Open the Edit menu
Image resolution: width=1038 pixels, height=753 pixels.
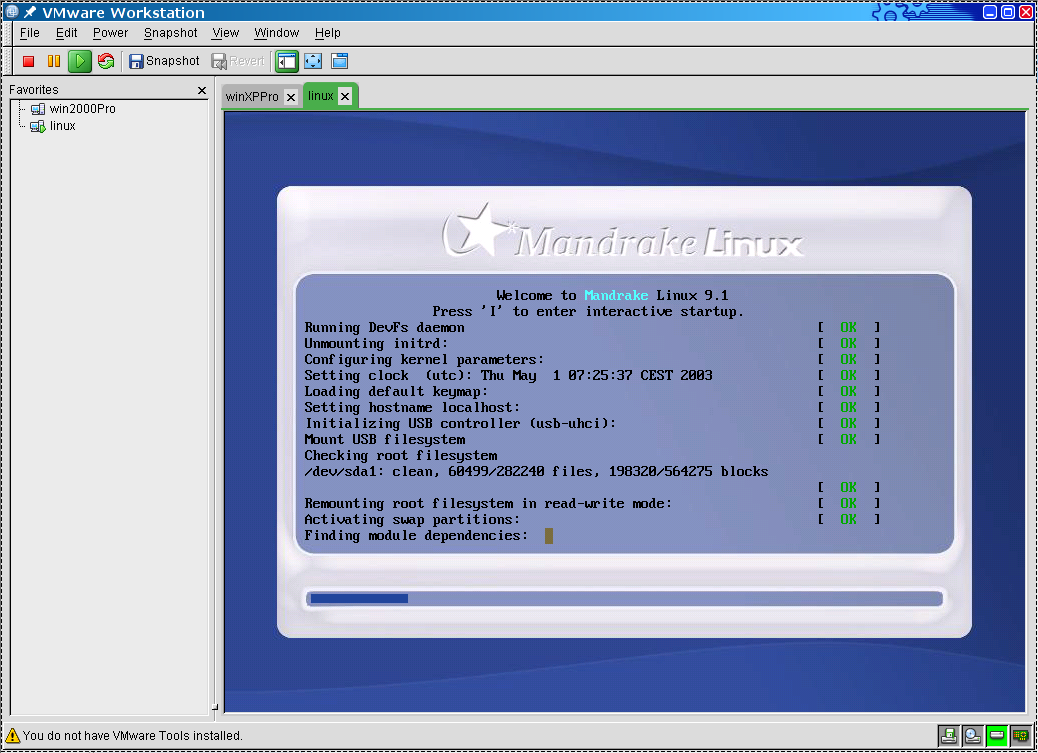pos(66,33)
